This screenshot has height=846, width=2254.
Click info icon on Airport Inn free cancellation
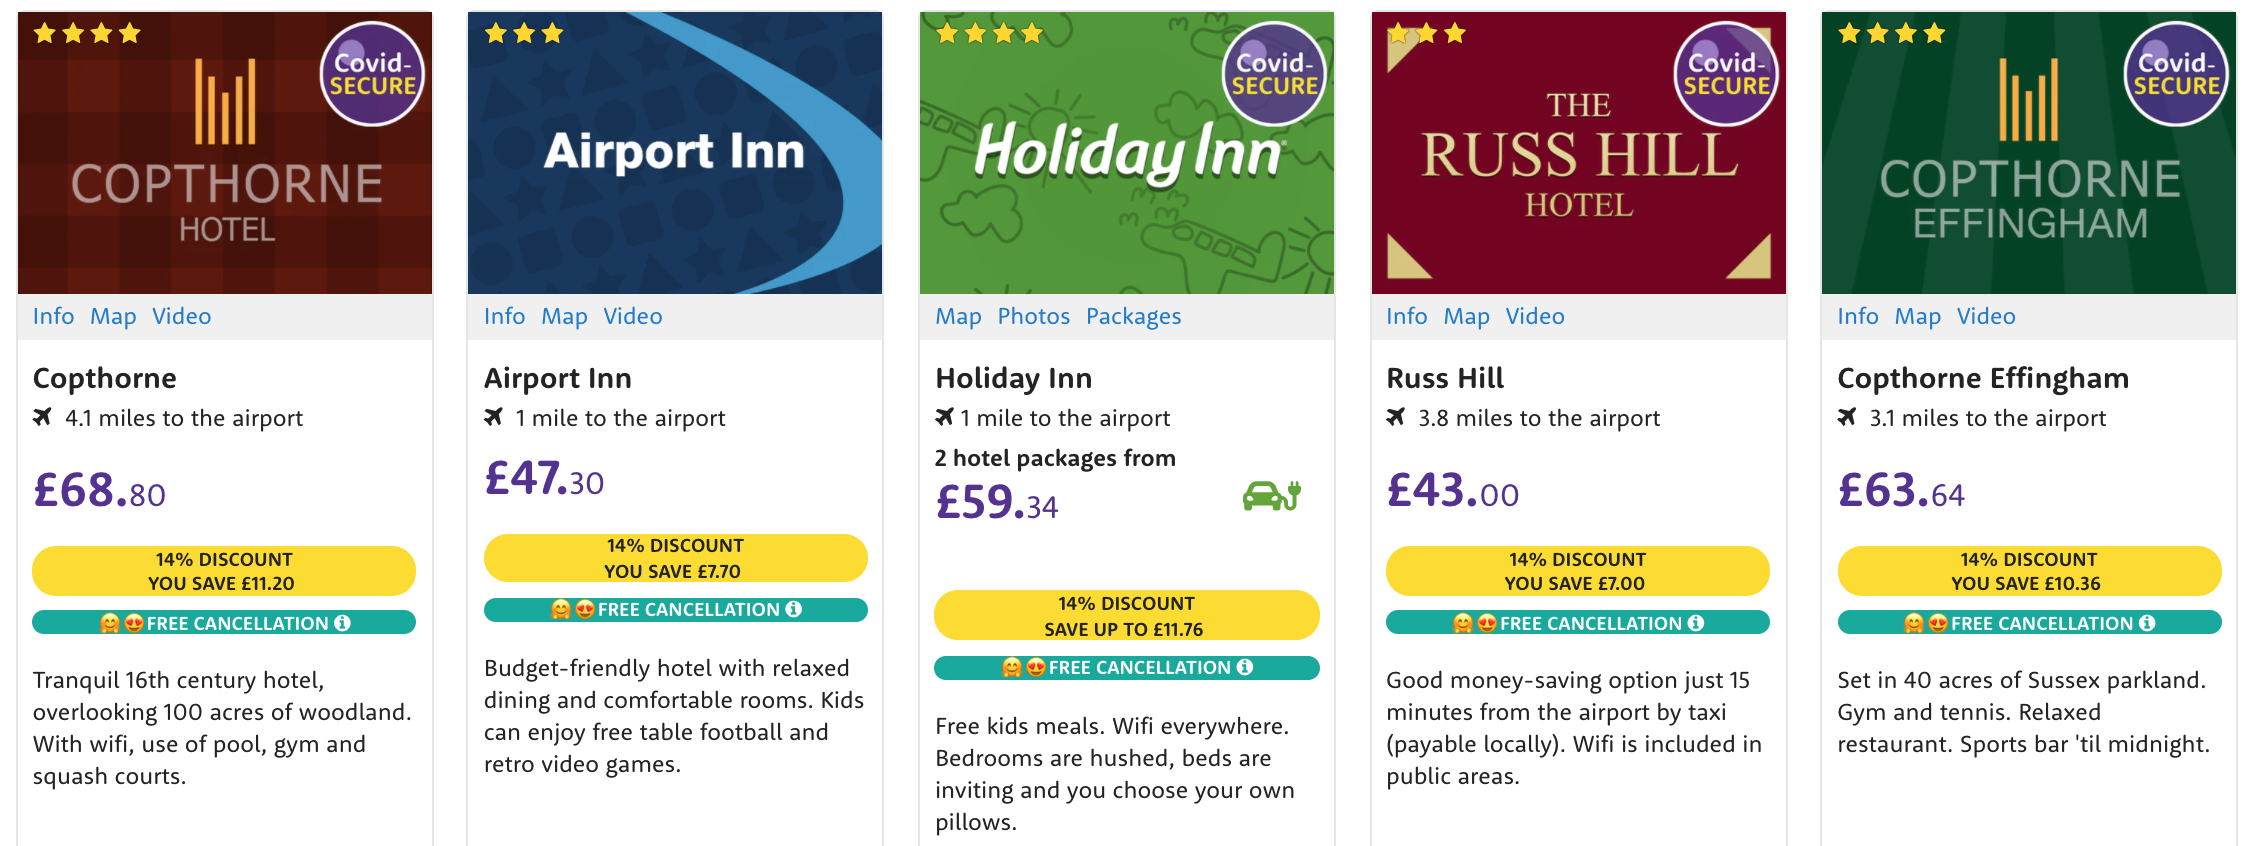794,609
